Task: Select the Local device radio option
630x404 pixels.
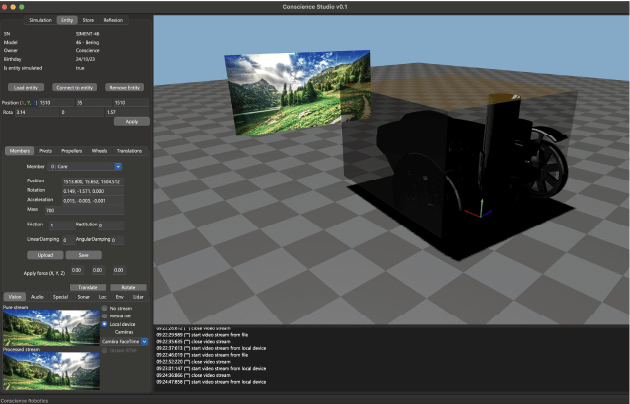Action: [105, 324]
